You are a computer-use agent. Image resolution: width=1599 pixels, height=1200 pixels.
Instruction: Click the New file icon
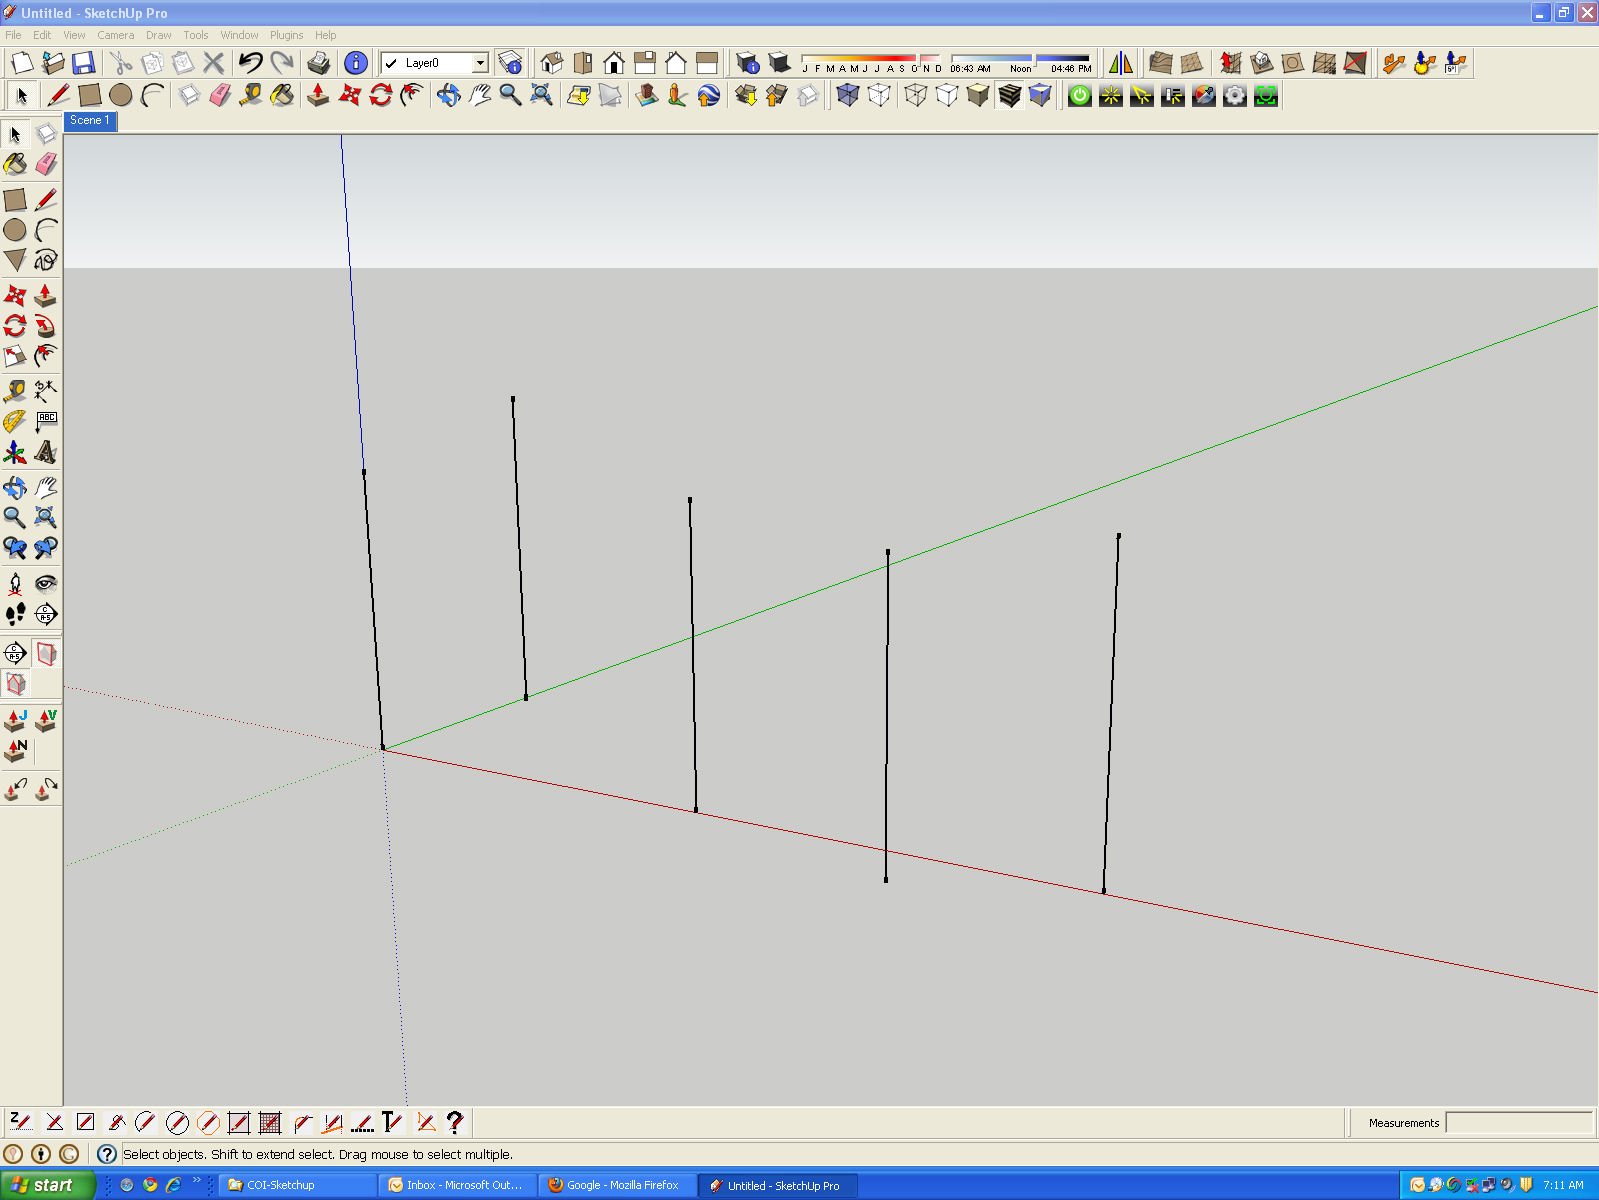point(21,63)
